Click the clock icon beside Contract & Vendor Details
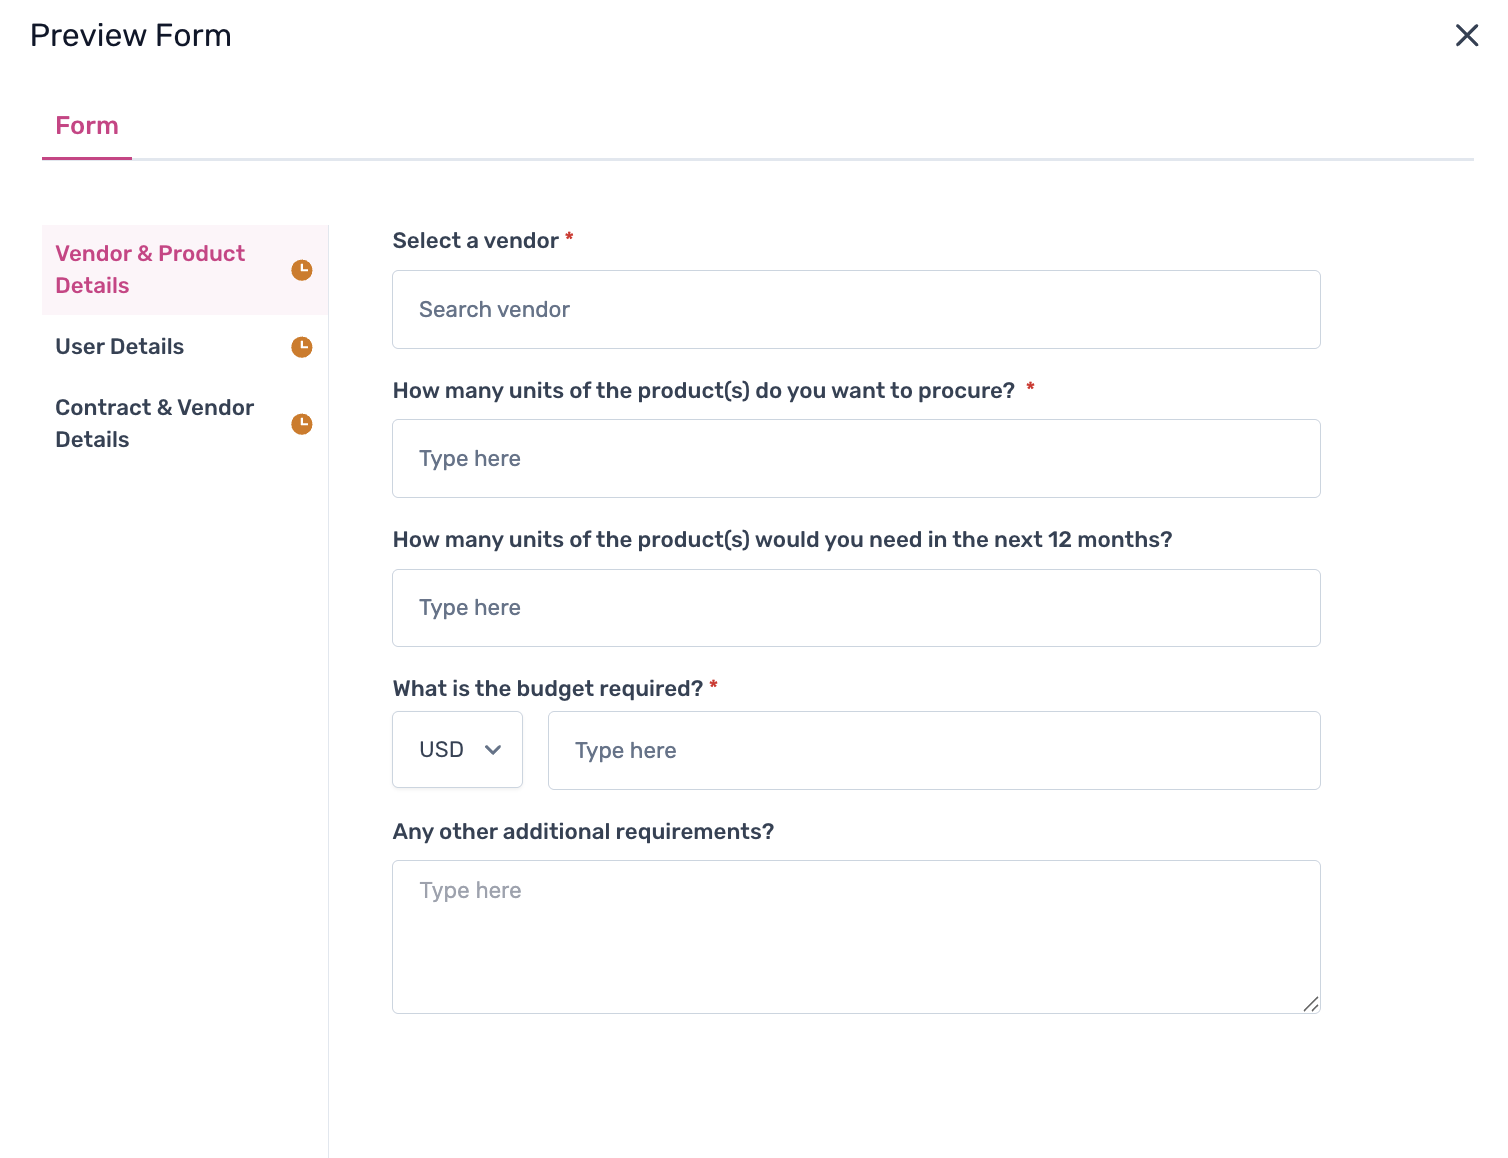 click(301, 424)
